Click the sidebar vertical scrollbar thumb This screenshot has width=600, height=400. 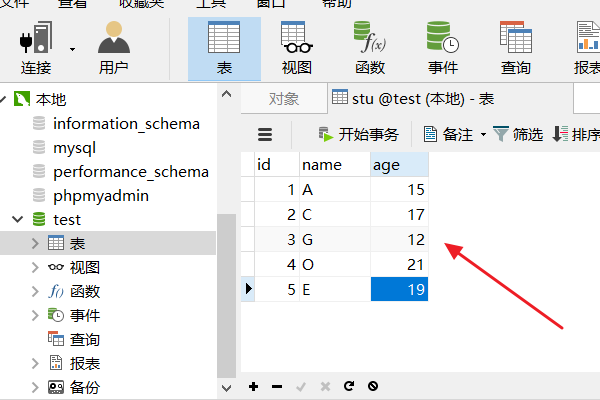pyautogui.click(x=226, y=296)
